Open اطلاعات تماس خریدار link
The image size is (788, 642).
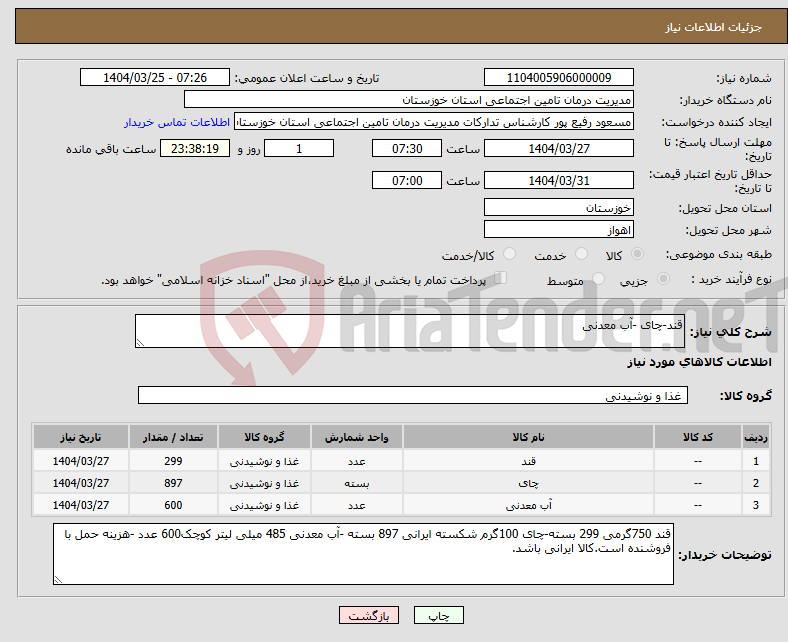click(177, 122)
